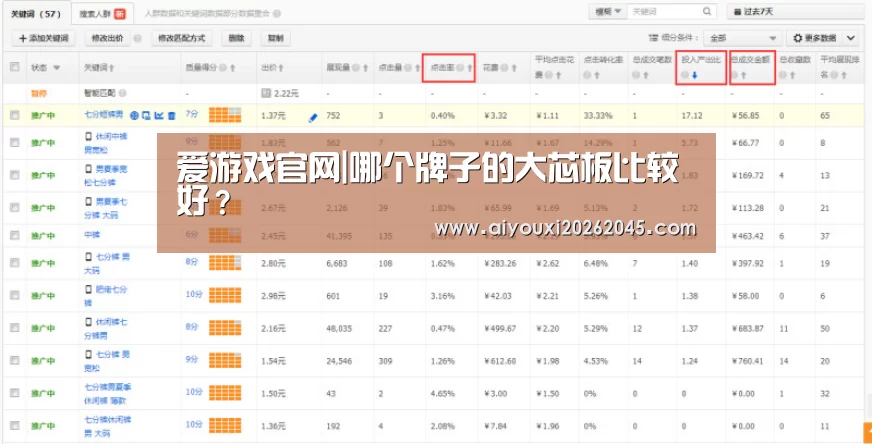Sort by 质量得分 using its arrow

(x=232, y=68)
